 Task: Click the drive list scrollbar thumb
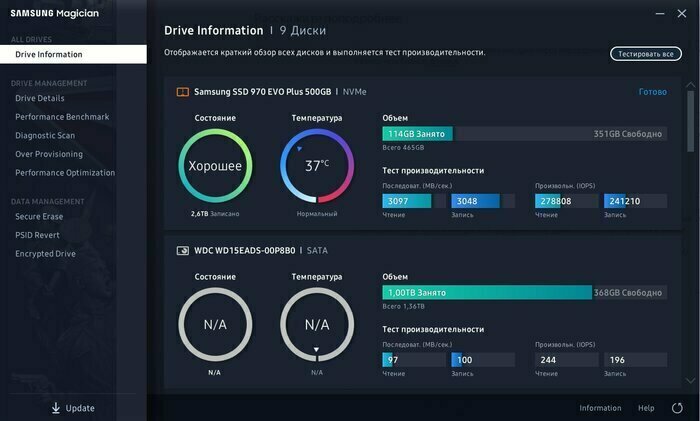[691, 121]
